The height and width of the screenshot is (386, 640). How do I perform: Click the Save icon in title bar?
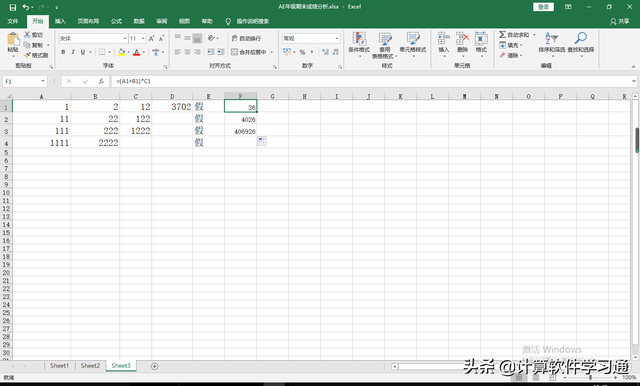click(x=13, y=7)
